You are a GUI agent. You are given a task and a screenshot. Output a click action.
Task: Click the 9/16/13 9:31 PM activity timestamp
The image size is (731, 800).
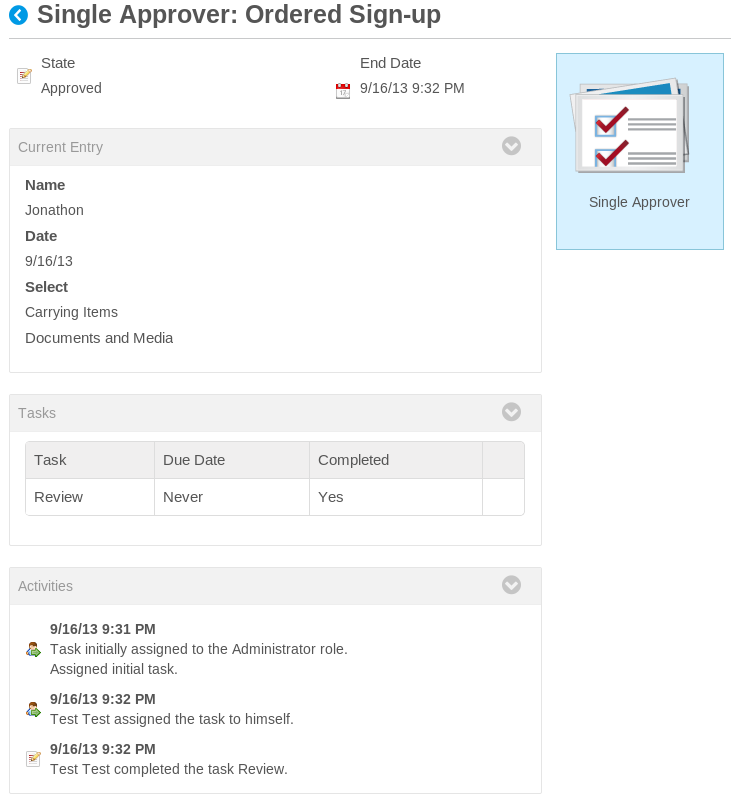103,629
